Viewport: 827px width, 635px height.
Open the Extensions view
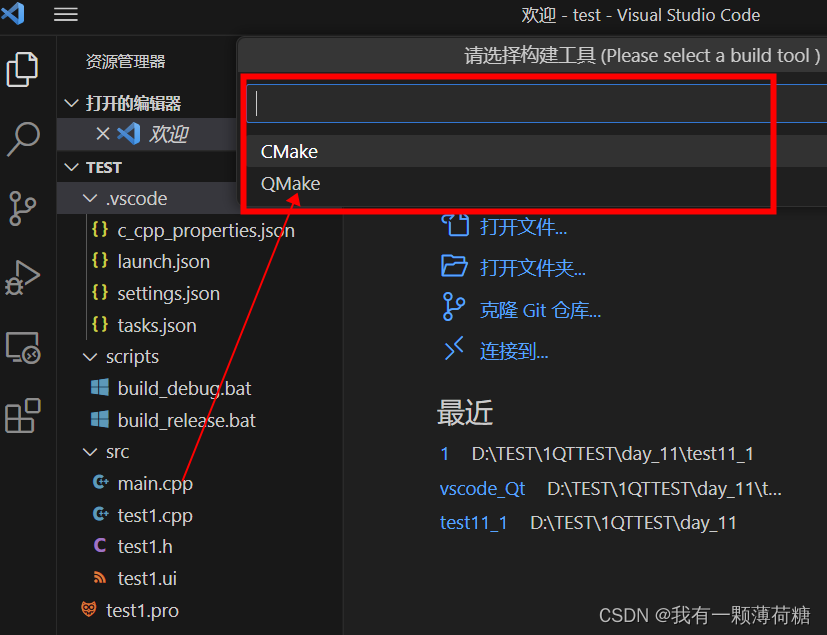click(x=23, y=416)
